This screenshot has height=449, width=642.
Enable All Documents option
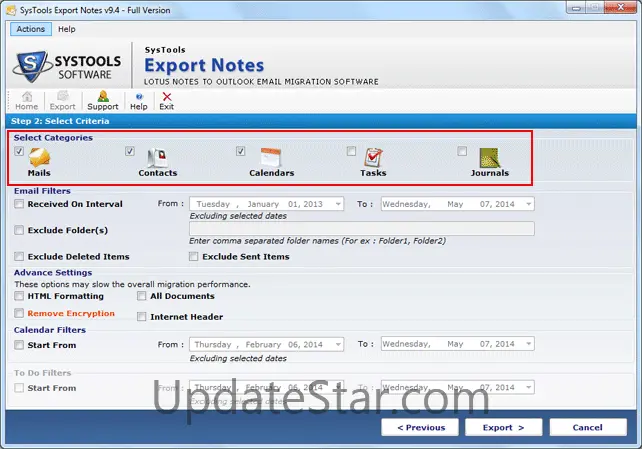click(142, 296)
